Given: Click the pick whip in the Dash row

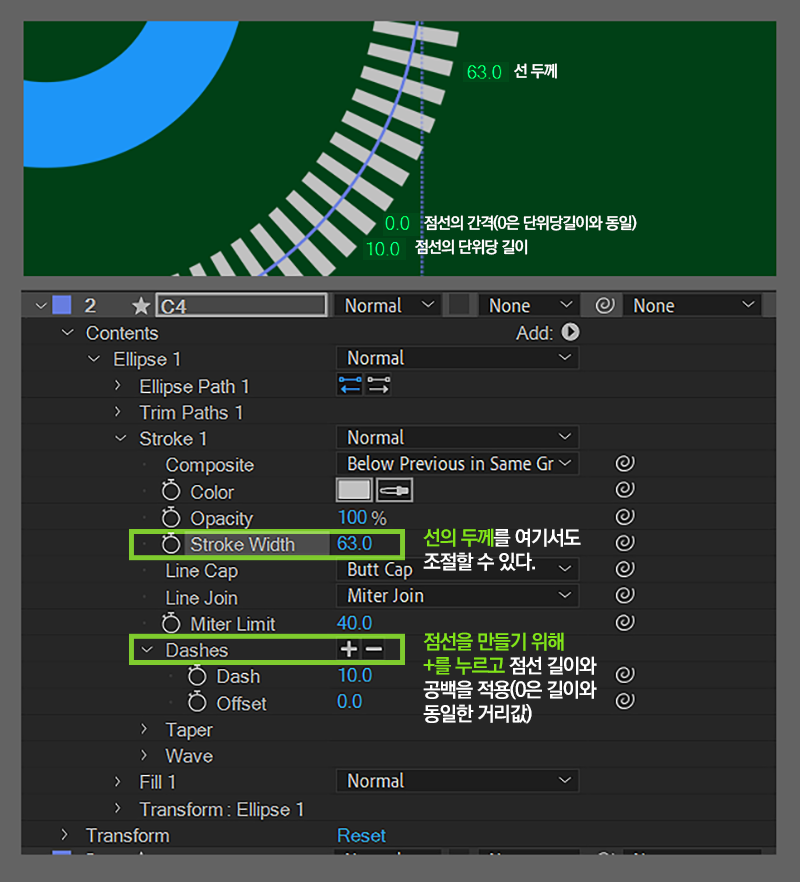Looking at the screenshot, I should point(624,674).
